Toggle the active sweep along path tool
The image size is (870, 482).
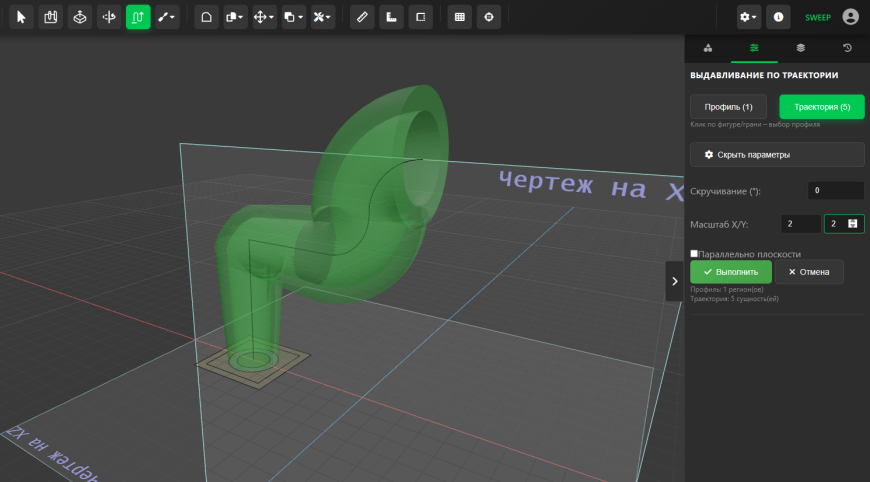(x=138, y=17)
